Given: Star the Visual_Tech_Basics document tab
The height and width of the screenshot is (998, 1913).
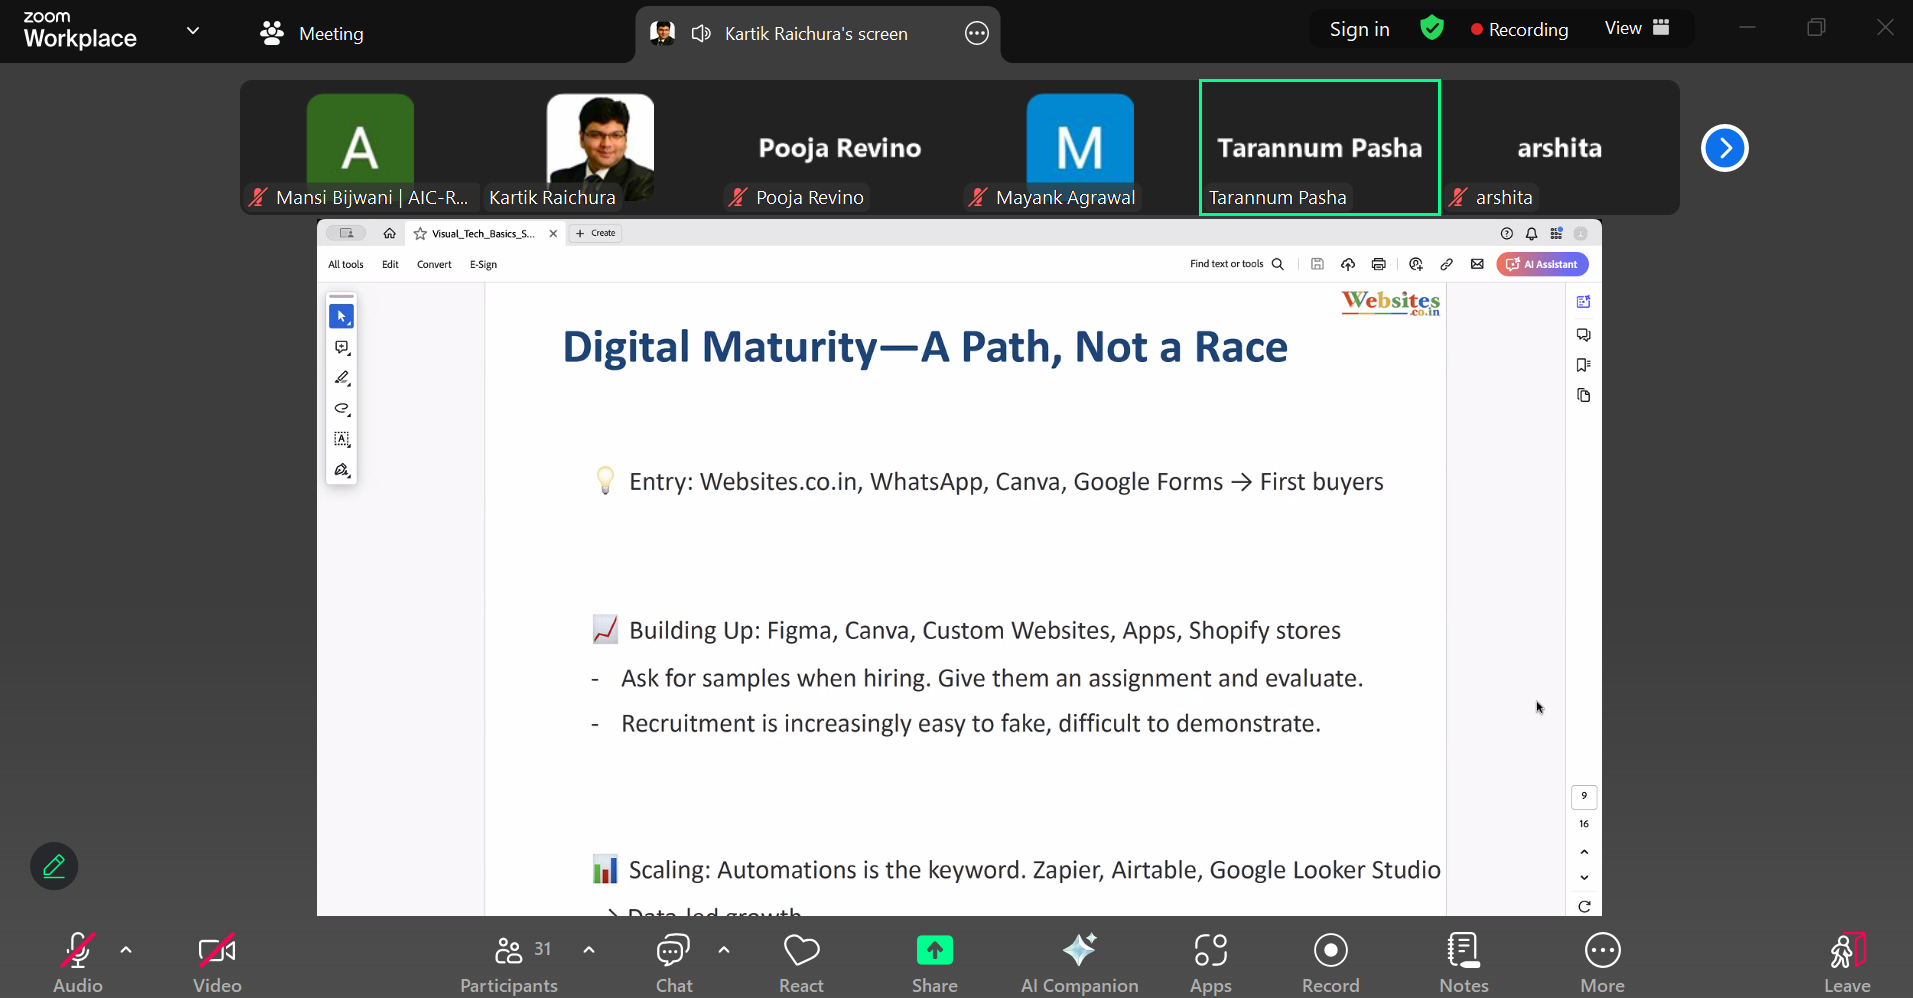Looking at the screenshot, I should (x=421, y=234).
